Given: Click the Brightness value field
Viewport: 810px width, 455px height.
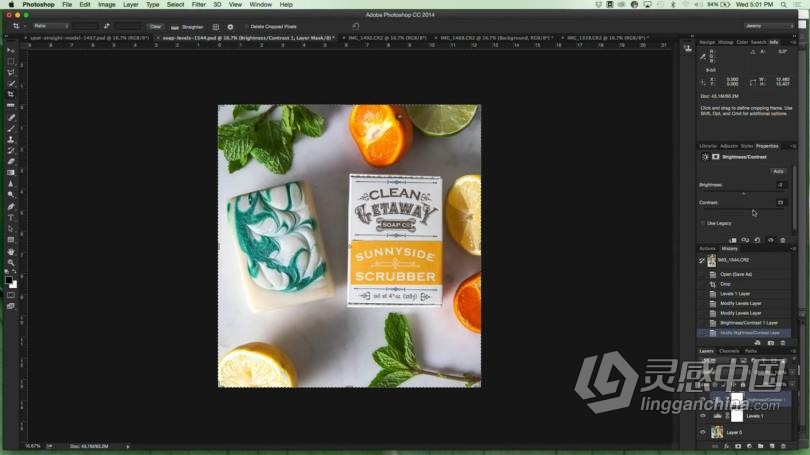Looking at the screenshot, I should [x=780, y=185].
